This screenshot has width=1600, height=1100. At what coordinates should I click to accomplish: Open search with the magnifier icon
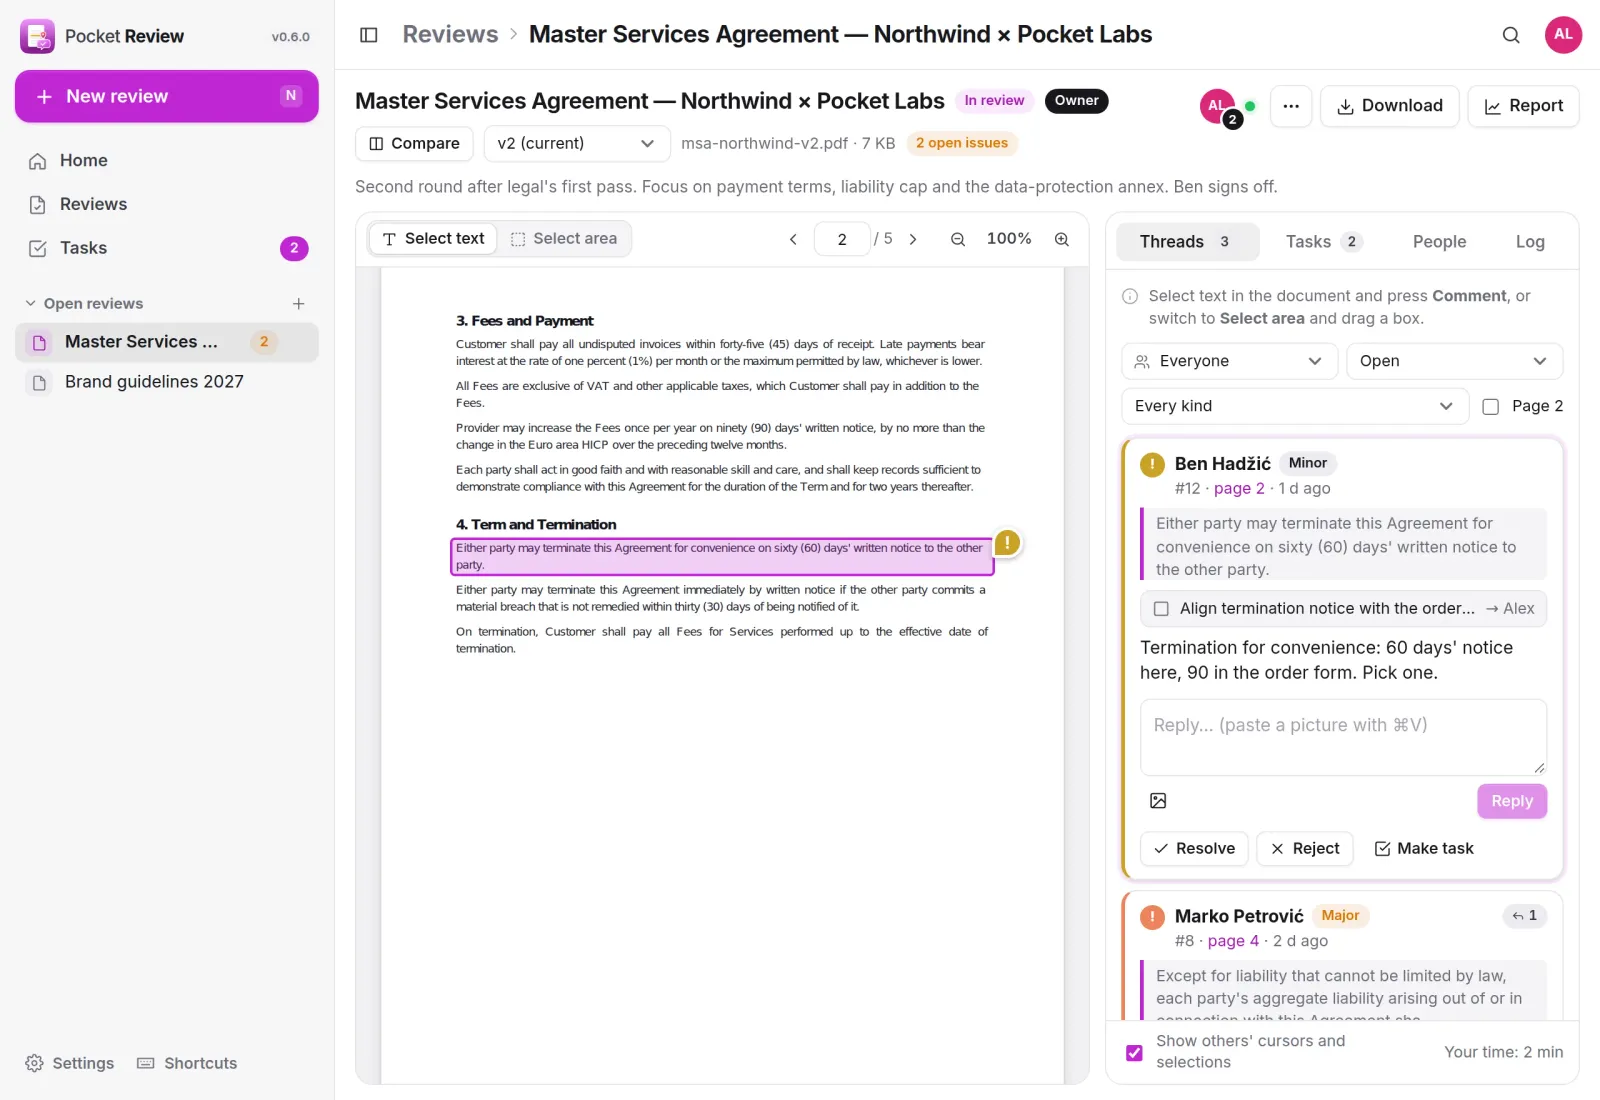tap(1511, 35)
